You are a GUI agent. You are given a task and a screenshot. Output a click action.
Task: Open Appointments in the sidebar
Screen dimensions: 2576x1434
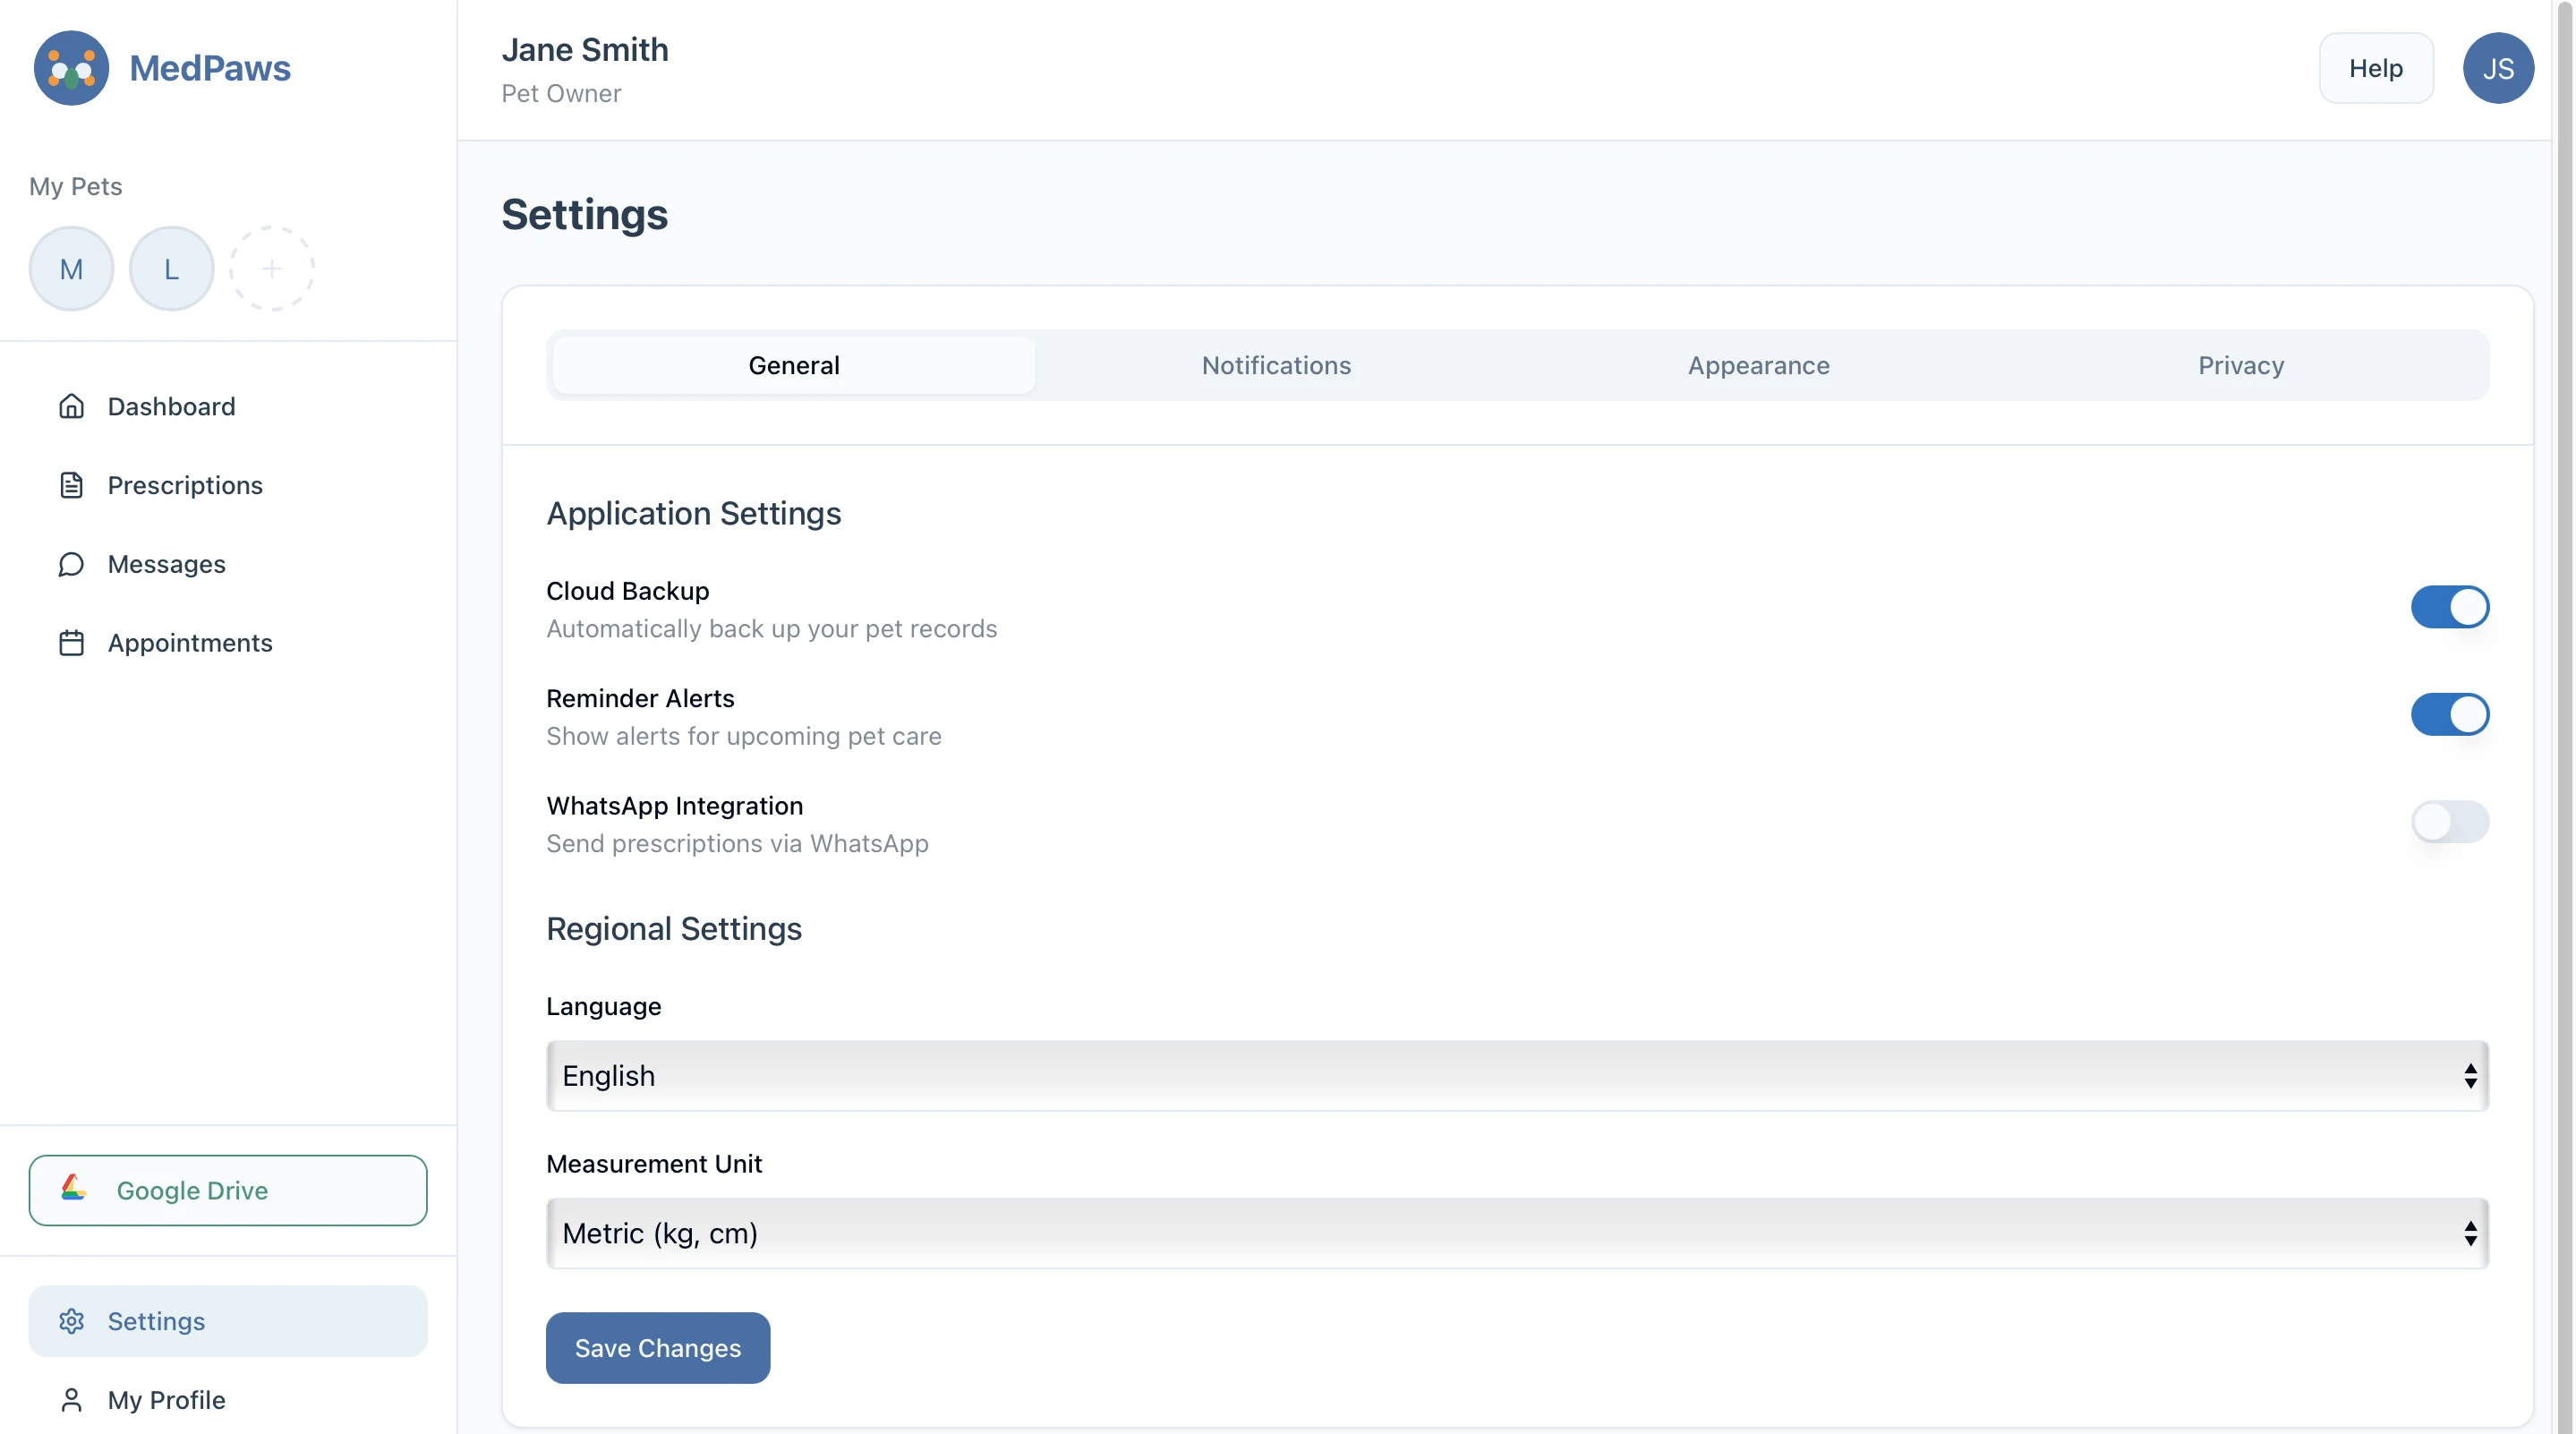coord(228,643)
